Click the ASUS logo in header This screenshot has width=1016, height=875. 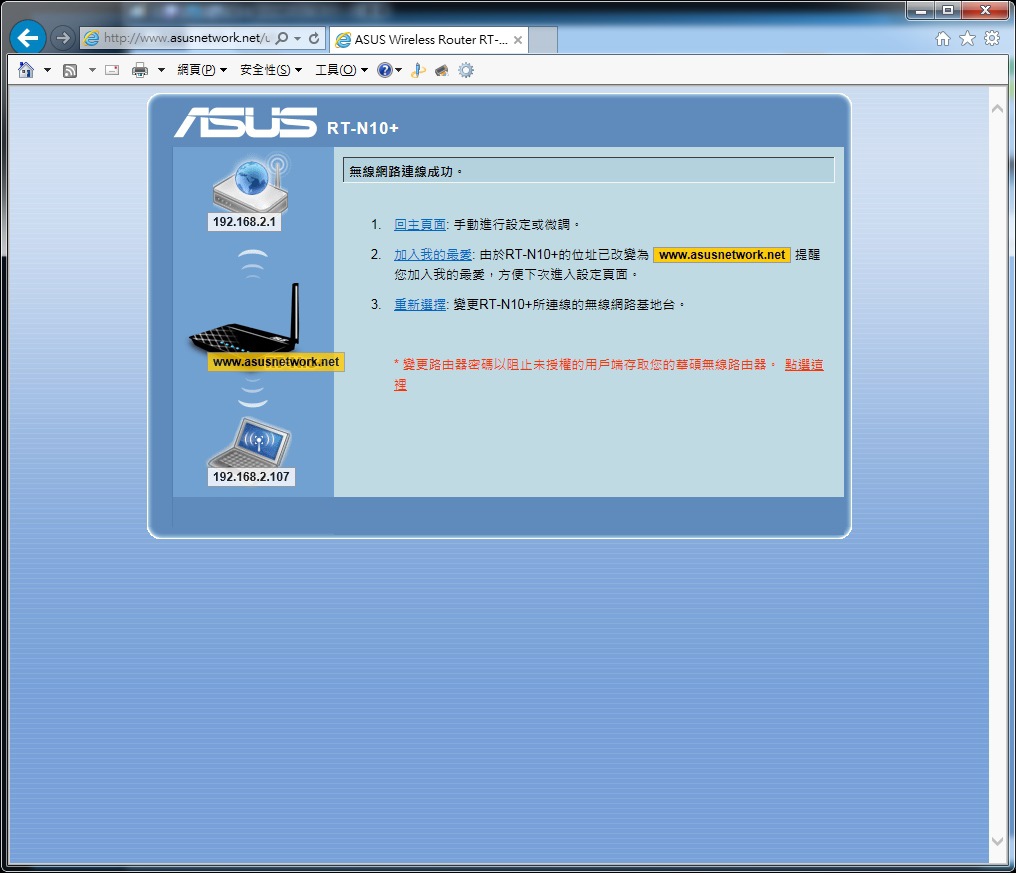(x=246, y=122)
